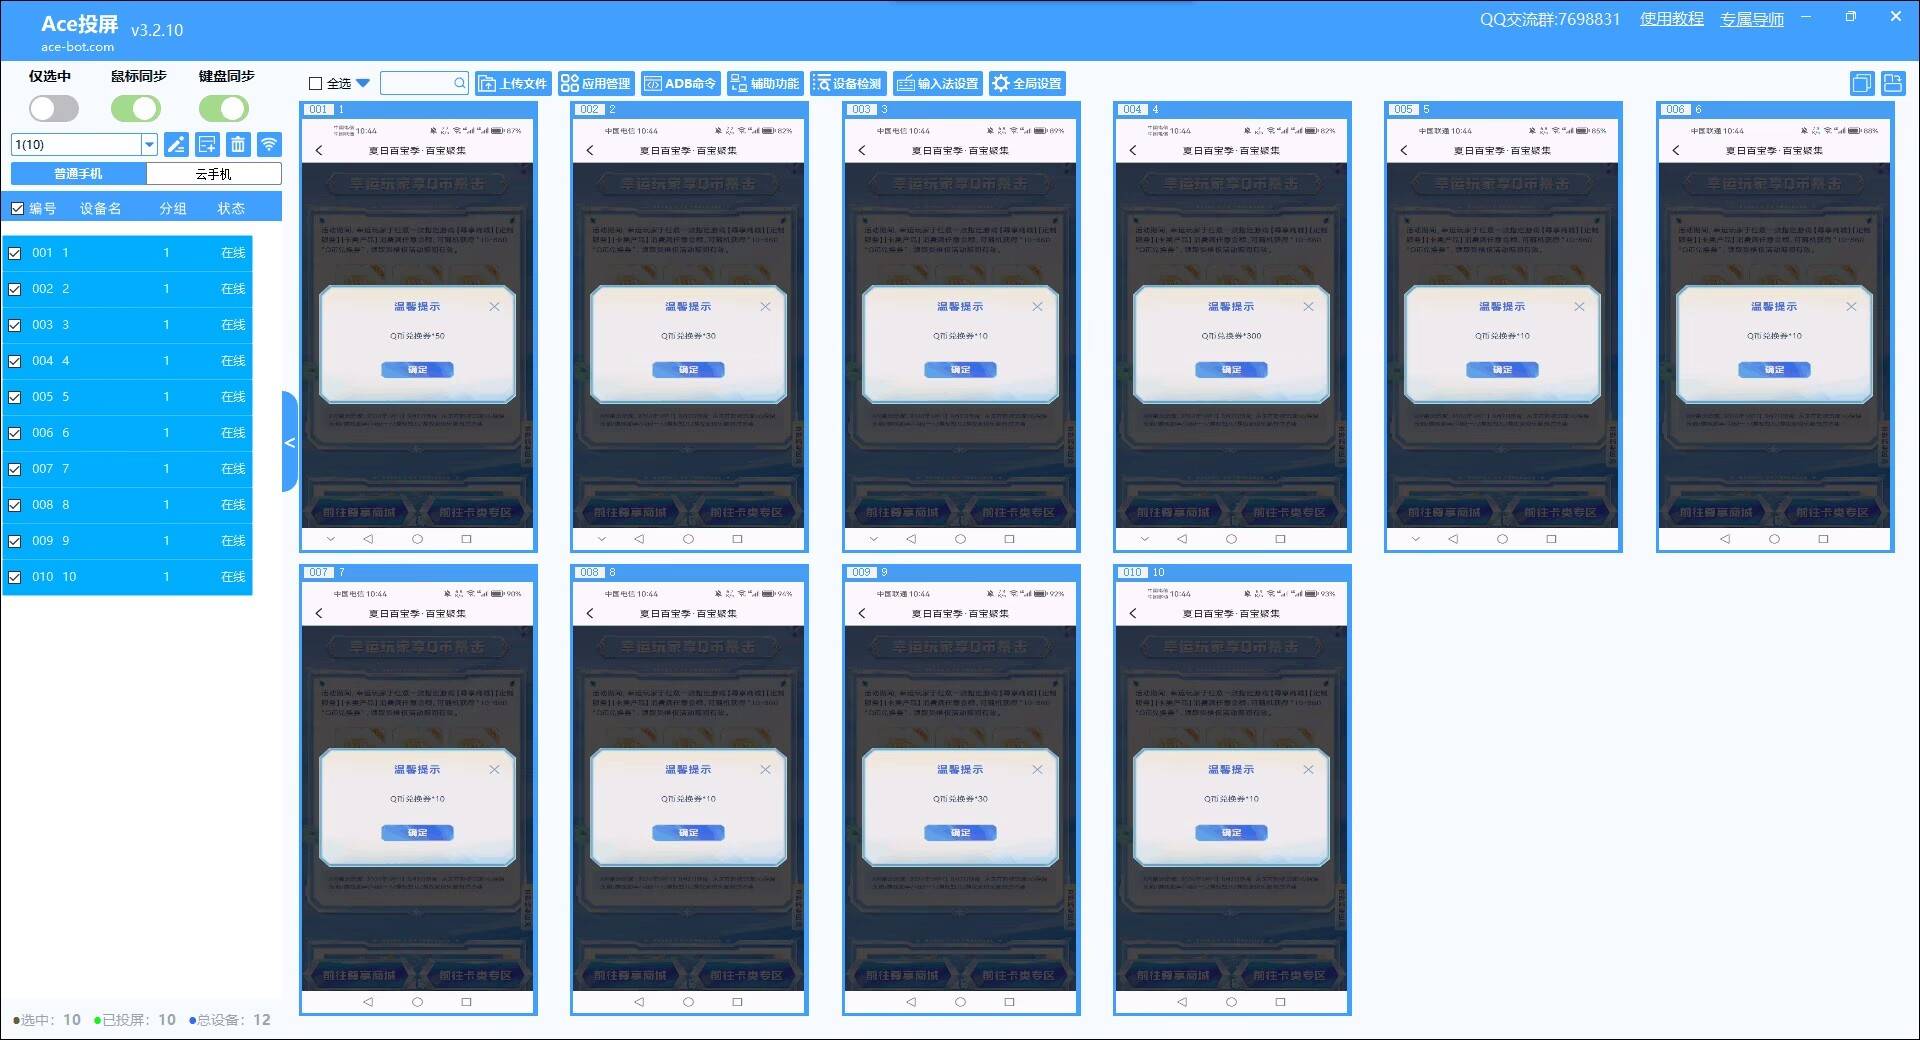The height and width of the screenshot is (1040, 1920).
Task: Open the 应用管理 menu
Action: pyautogui.click(x=595, y=83)
